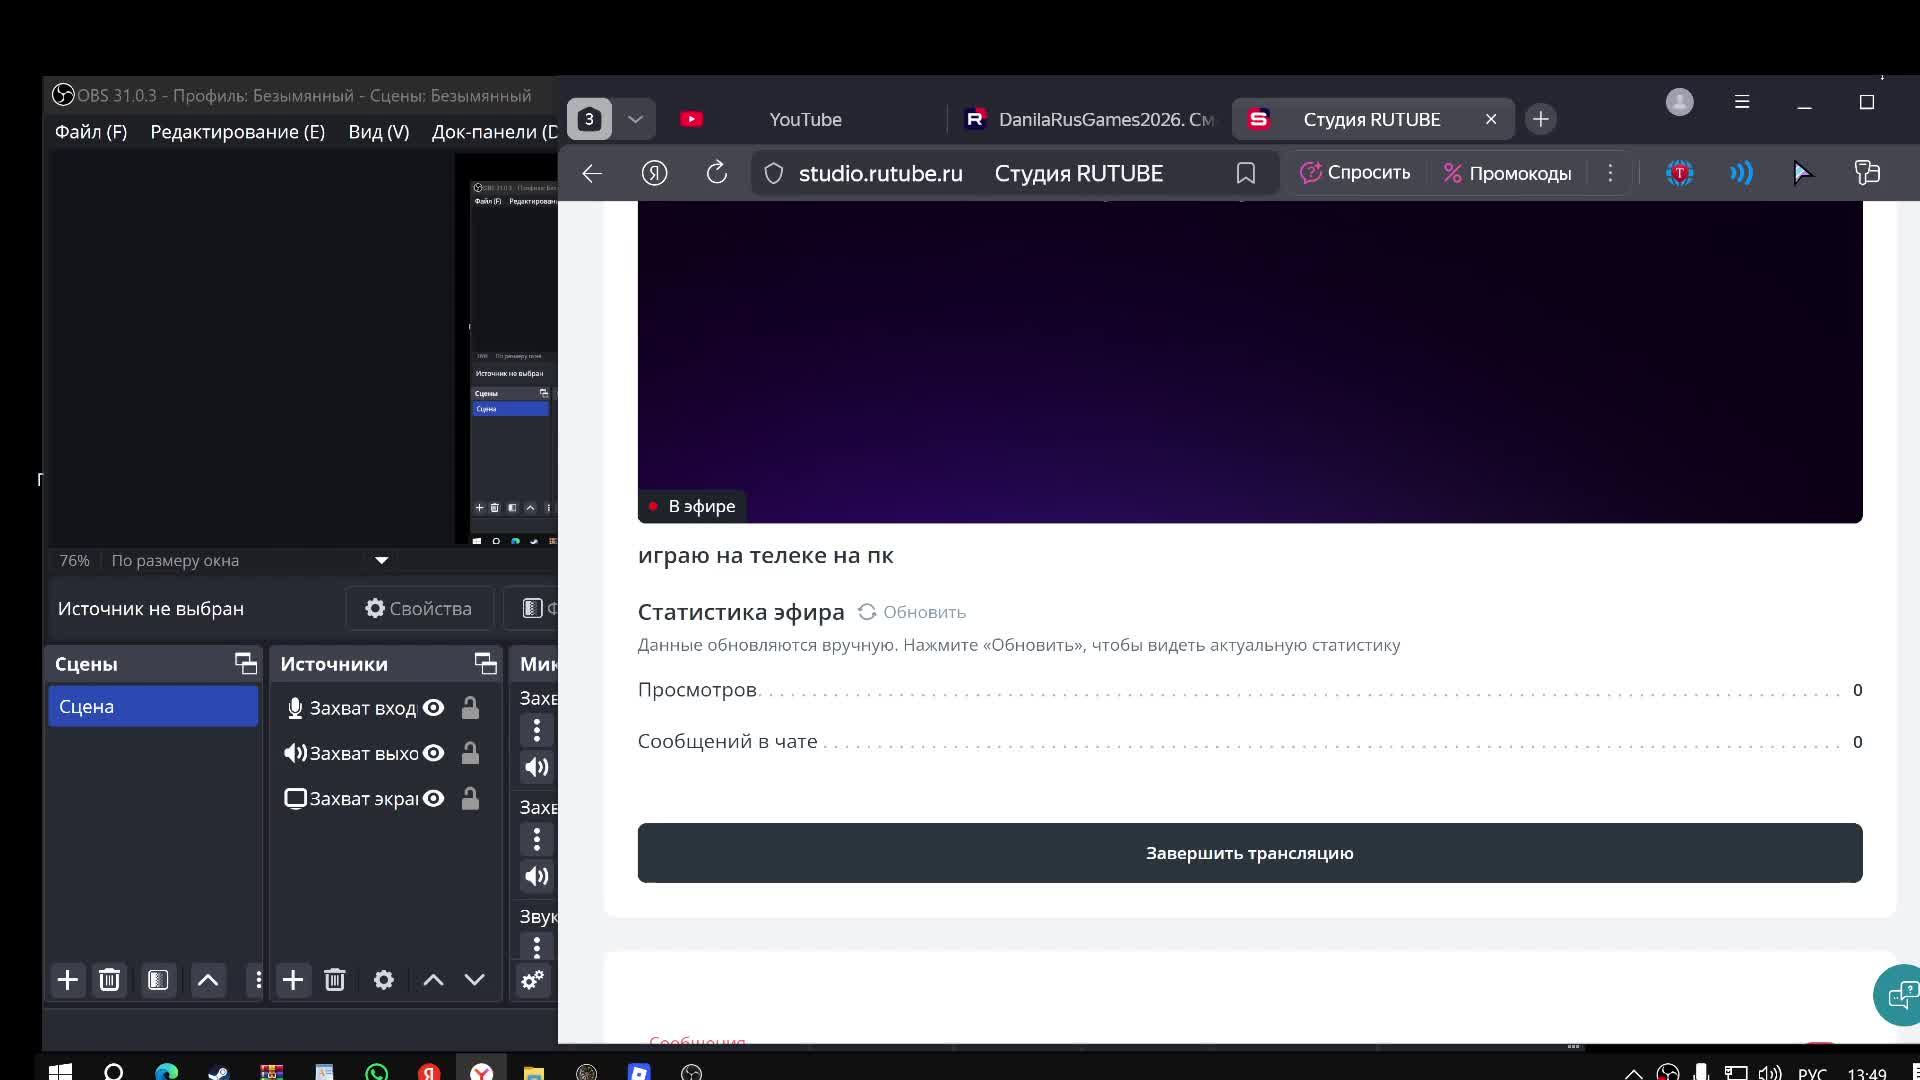
Task: Expand the browser tab group chevron
Action: tap(635, 119)
